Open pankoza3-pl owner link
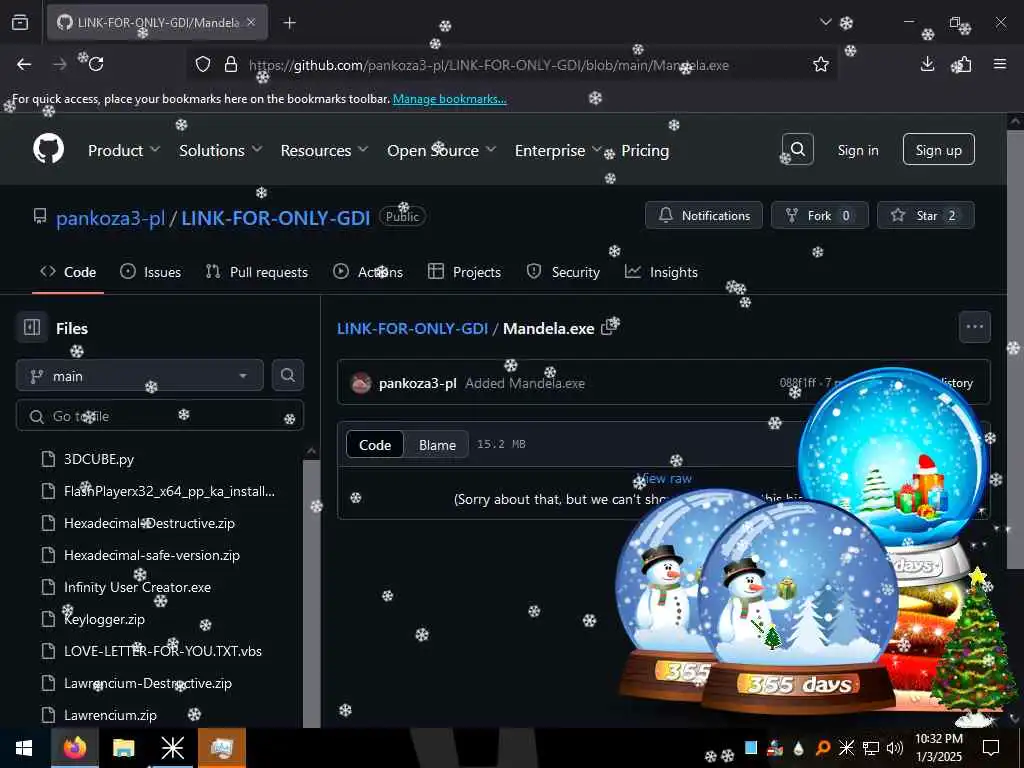1024x768 pixels. (110, 217)
